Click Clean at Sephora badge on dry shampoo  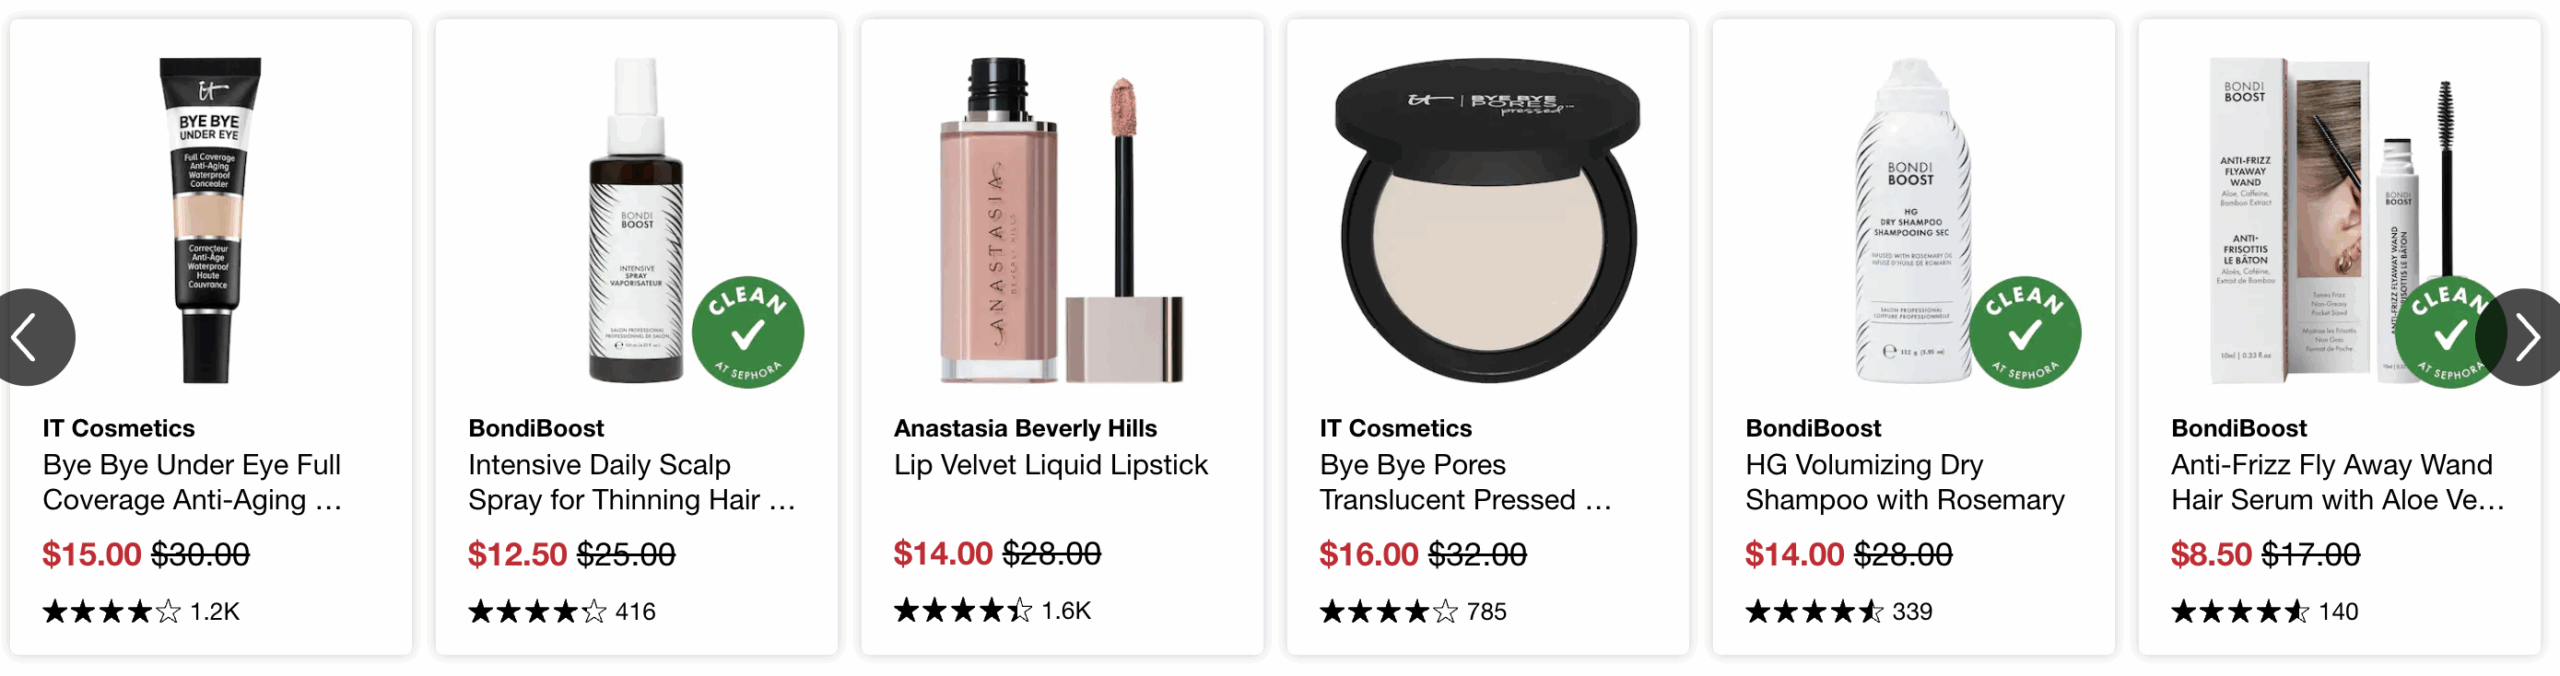[x=2025, y=332]
